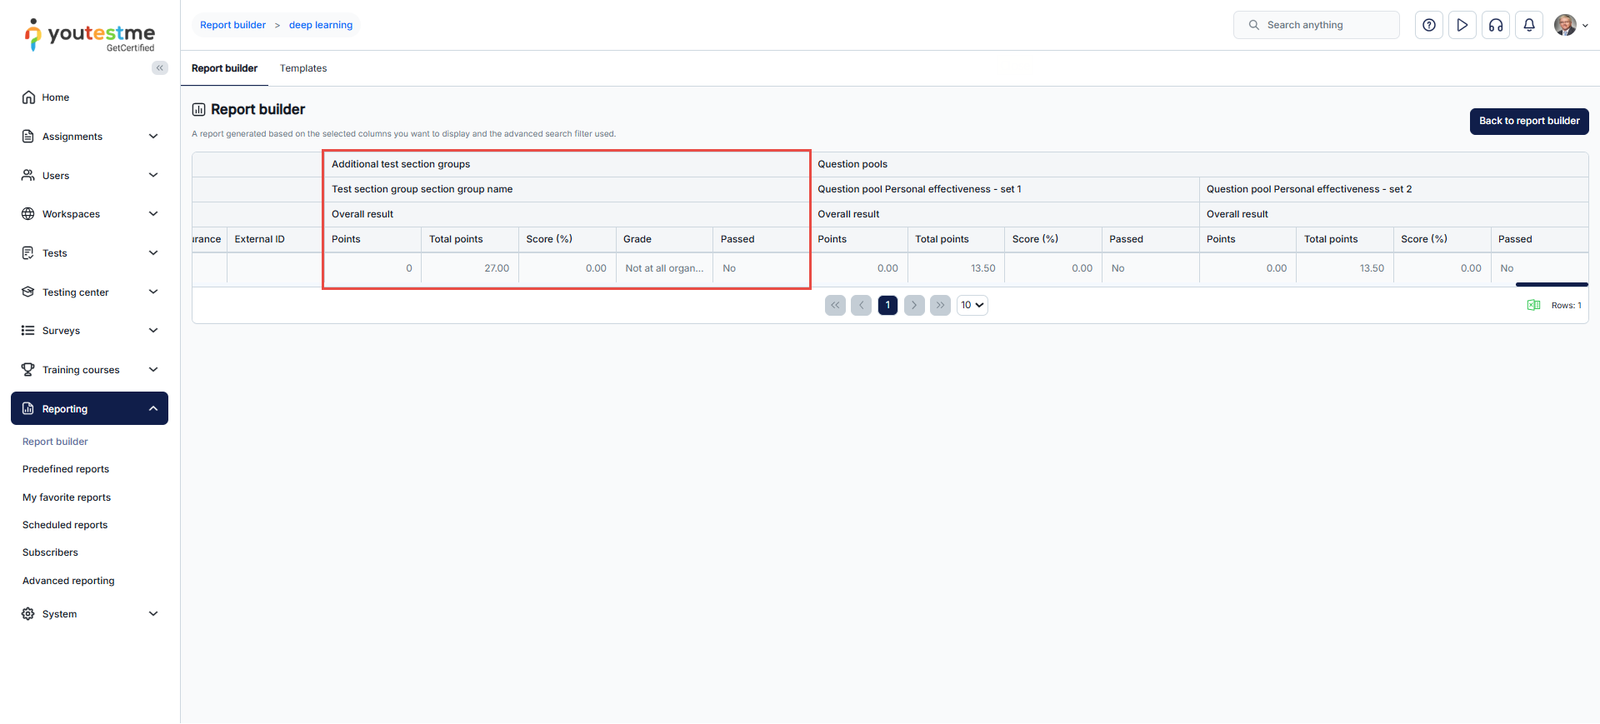Click the YouTestMe logo
Viewport: 1600px width, 724px height.
(x=90, y=35)
